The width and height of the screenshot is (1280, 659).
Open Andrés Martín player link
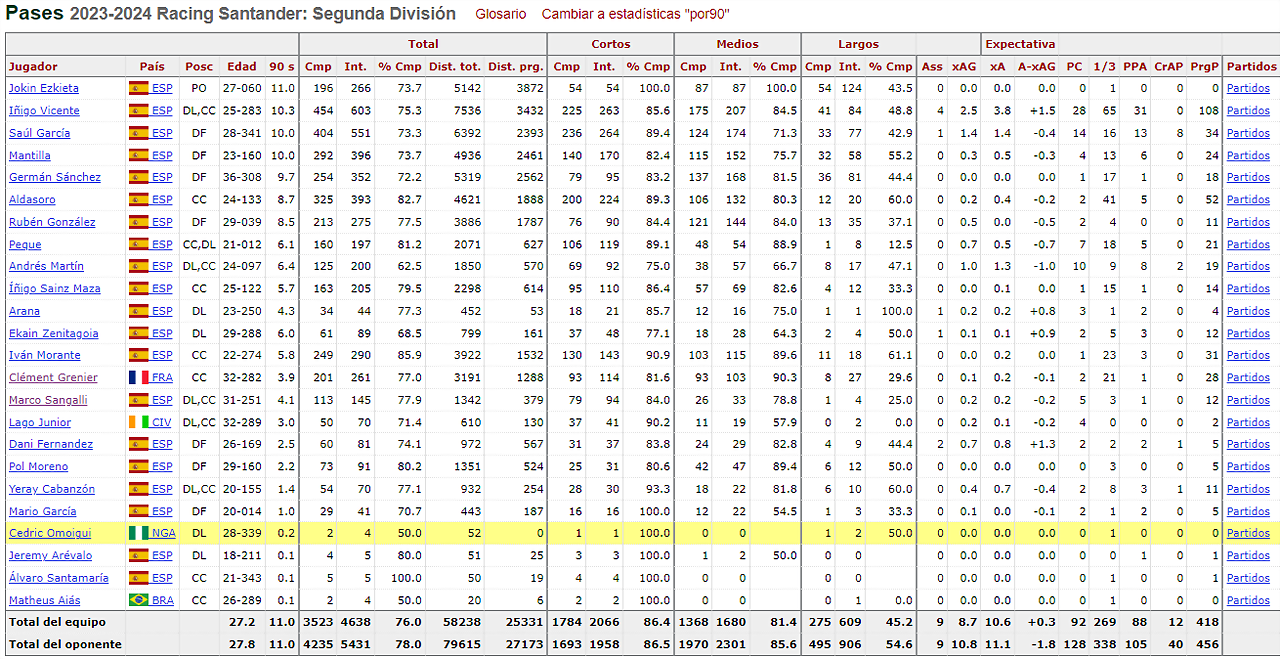46,266
